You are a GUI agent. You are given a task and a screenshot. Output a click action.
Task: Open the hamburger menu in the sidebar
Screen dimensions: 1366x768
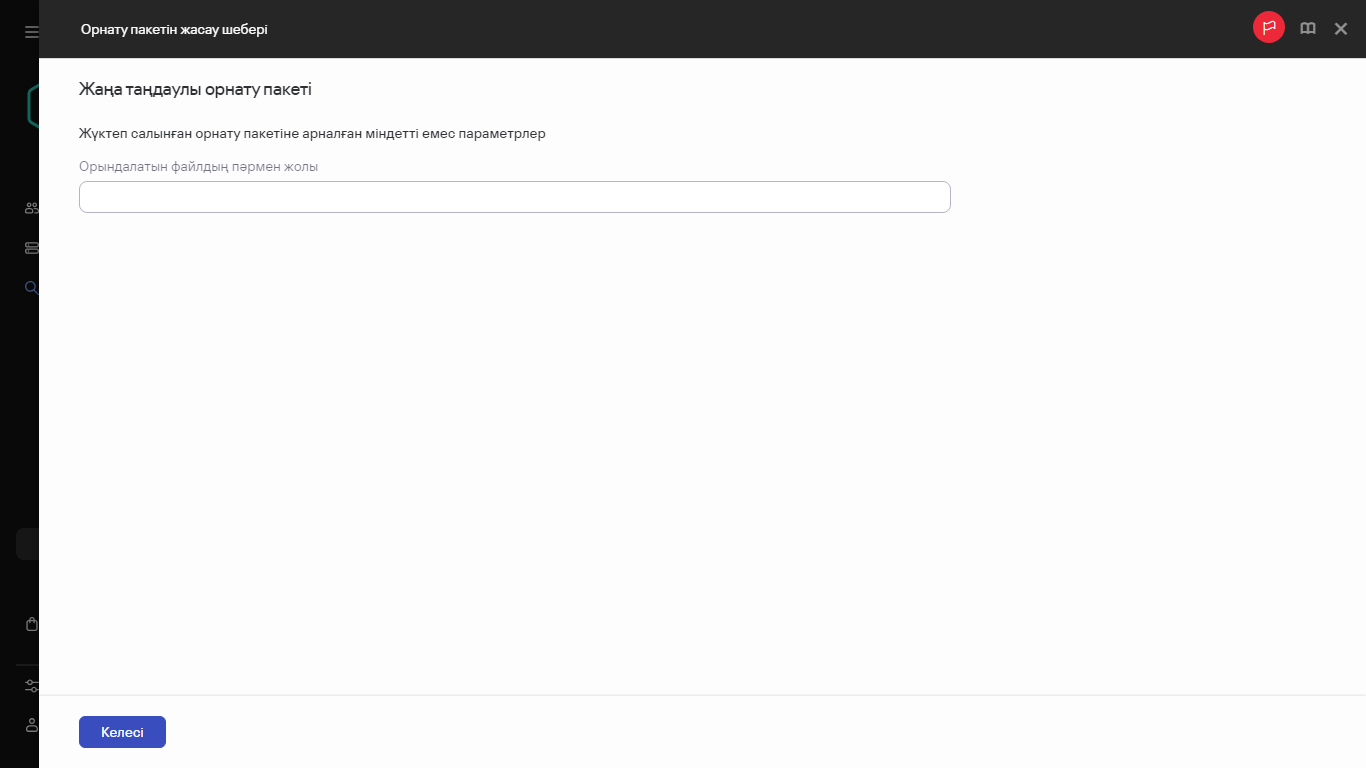31,31
